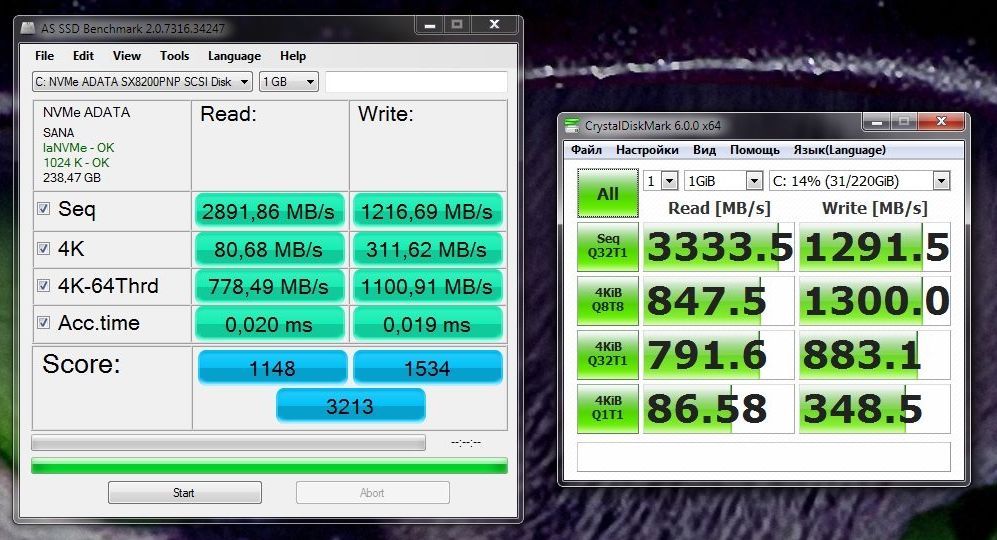The width and height of the screenshot is (997, 540).
Task: Click the Seq write result 1216,69 MB/s
Action: (427, 211)
